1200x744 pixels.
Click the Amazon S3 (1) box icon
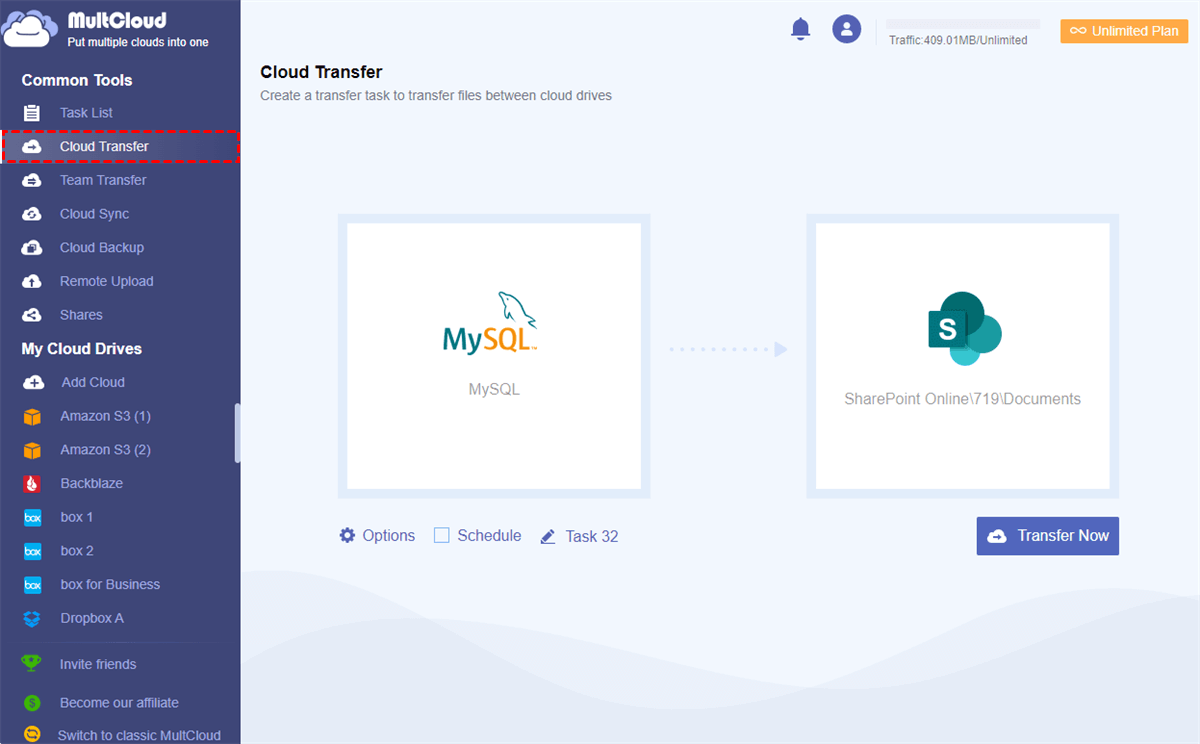33,416
